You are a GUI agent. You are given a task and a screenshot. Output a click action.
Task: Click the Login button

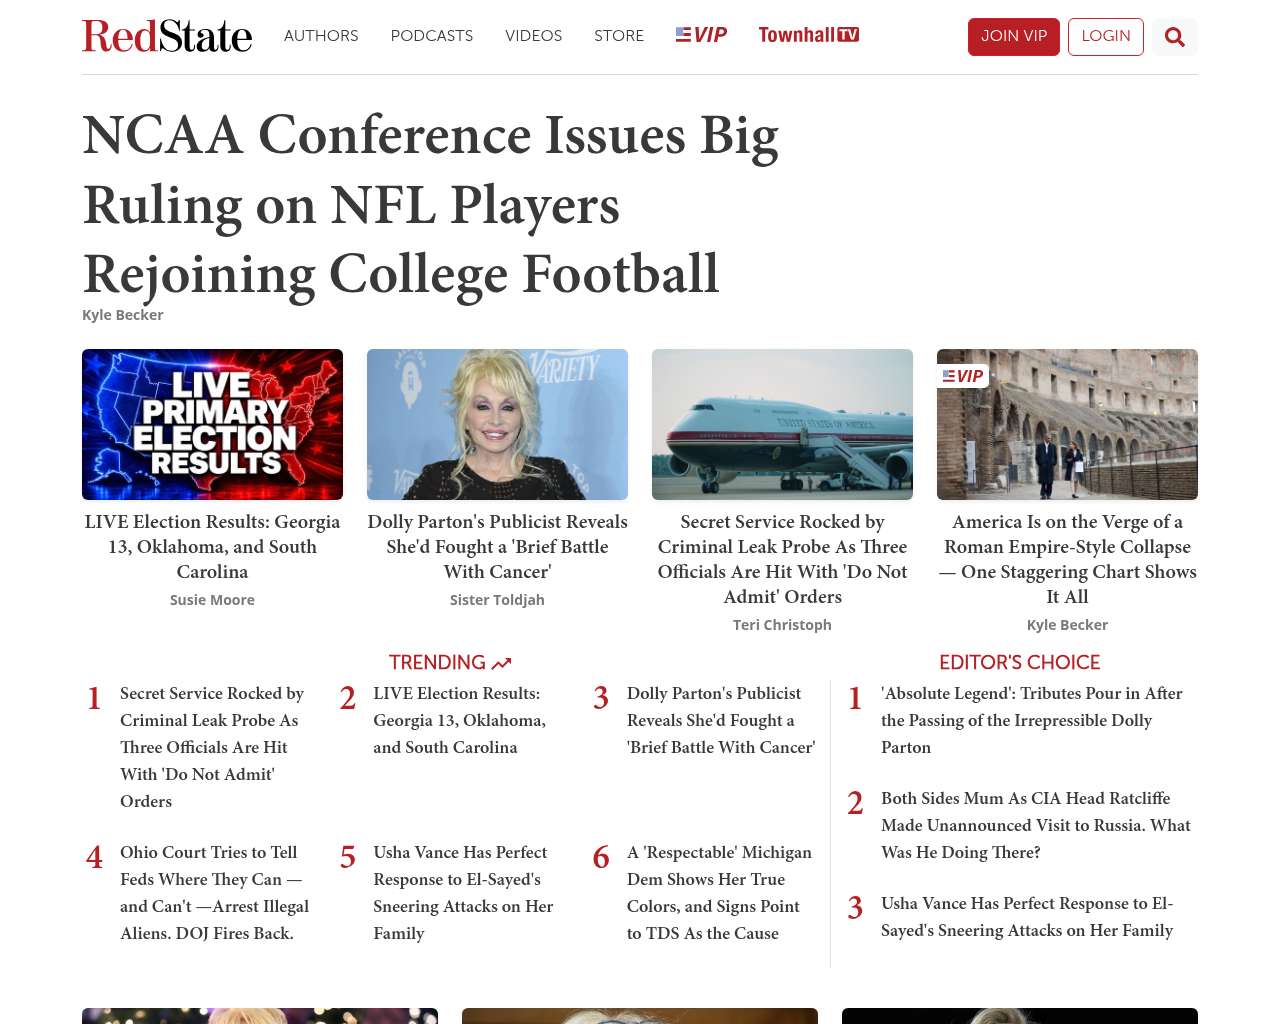coord(1106,37)
